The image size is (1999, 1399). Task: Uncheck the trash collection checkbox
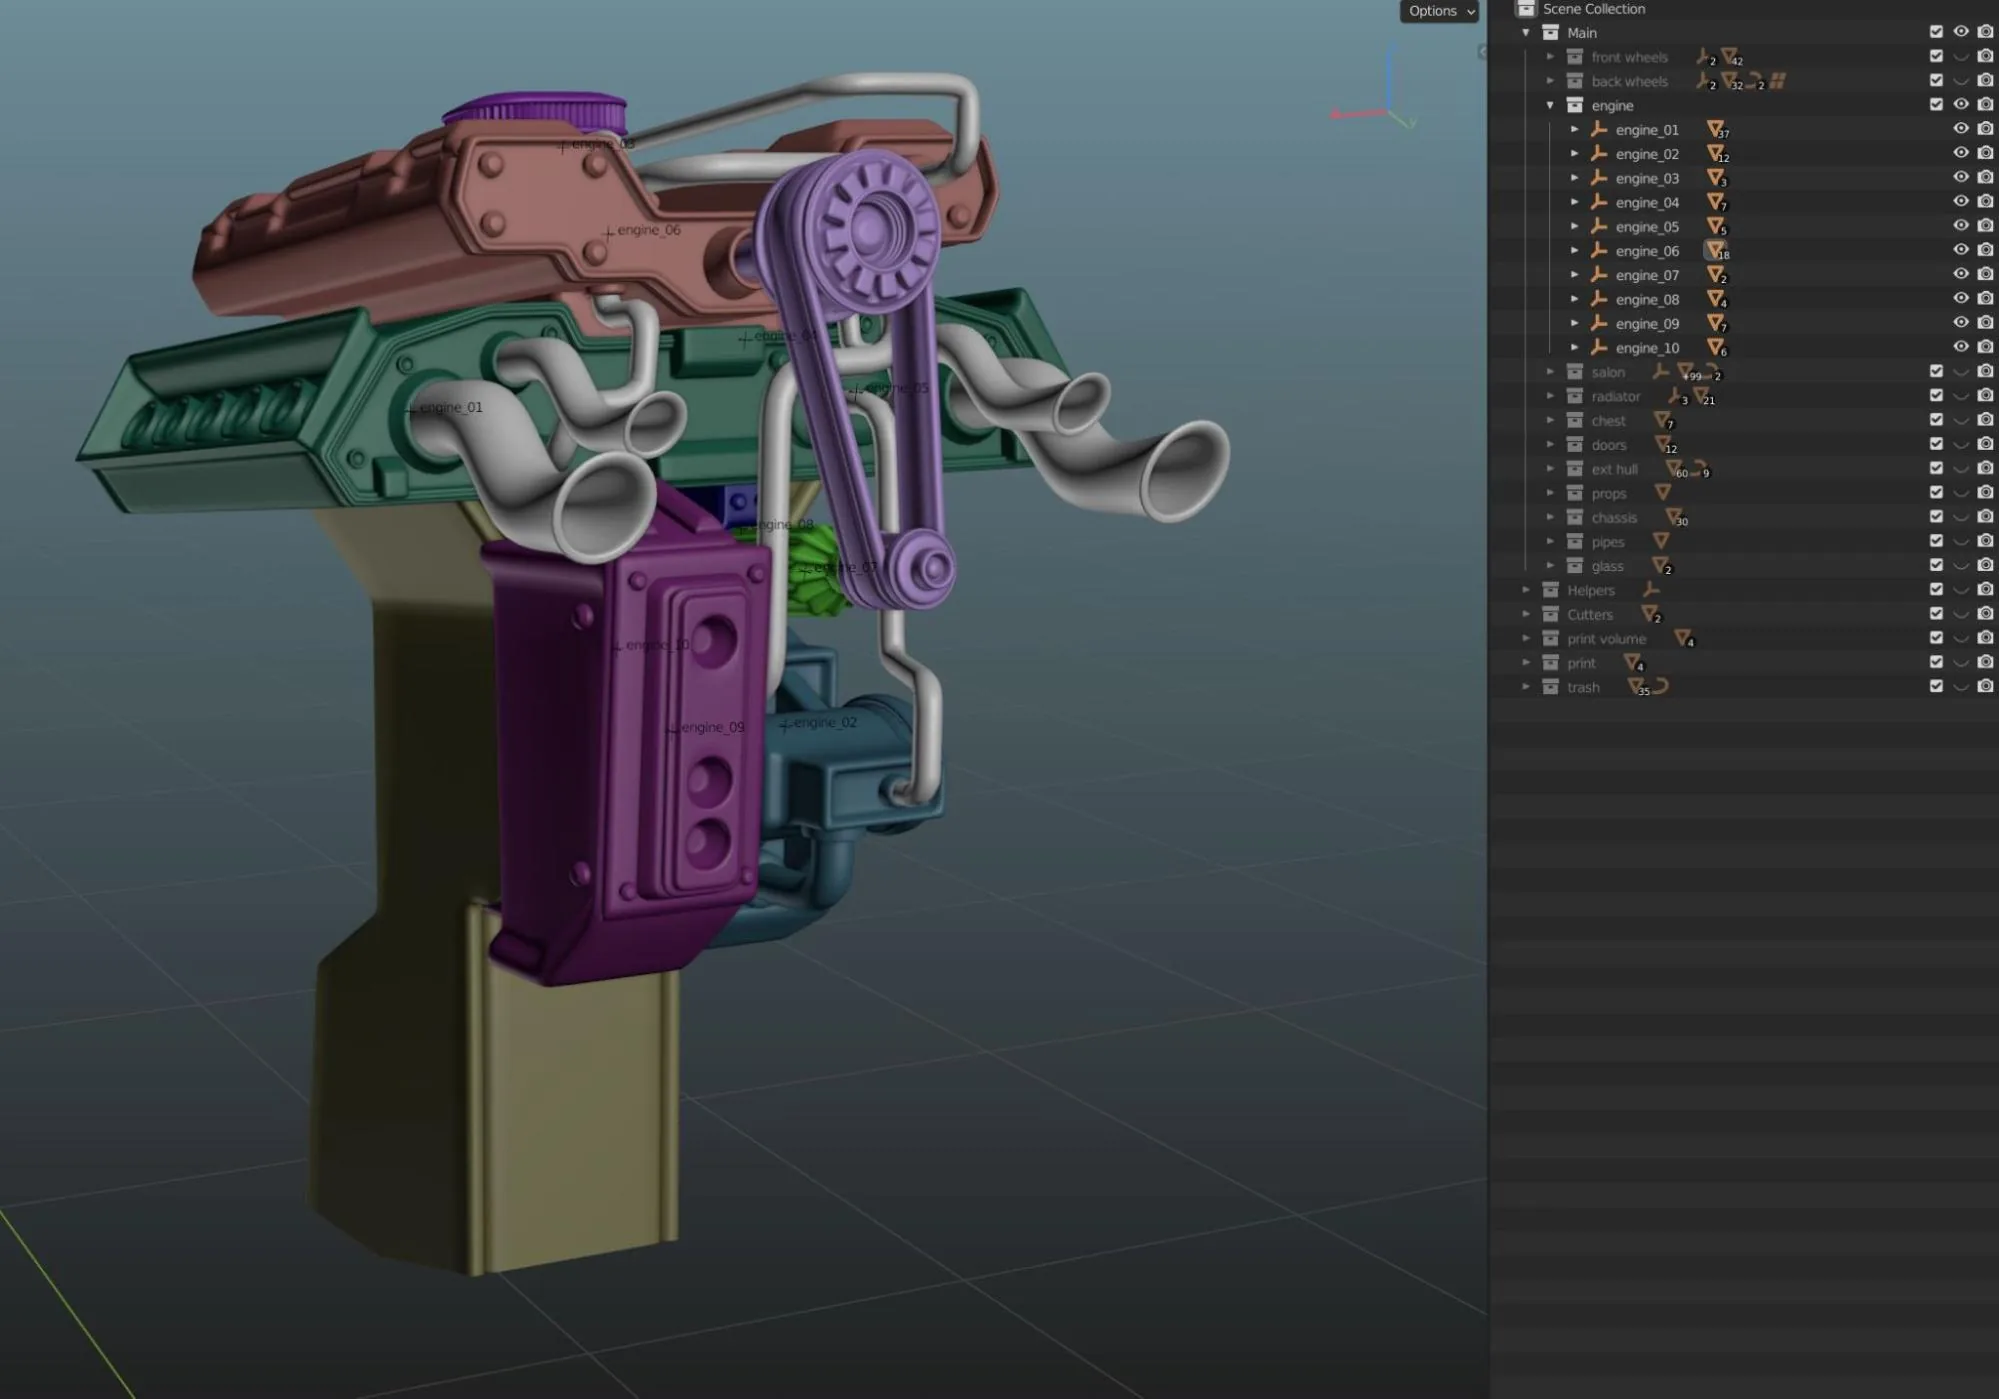[1936, 687]
